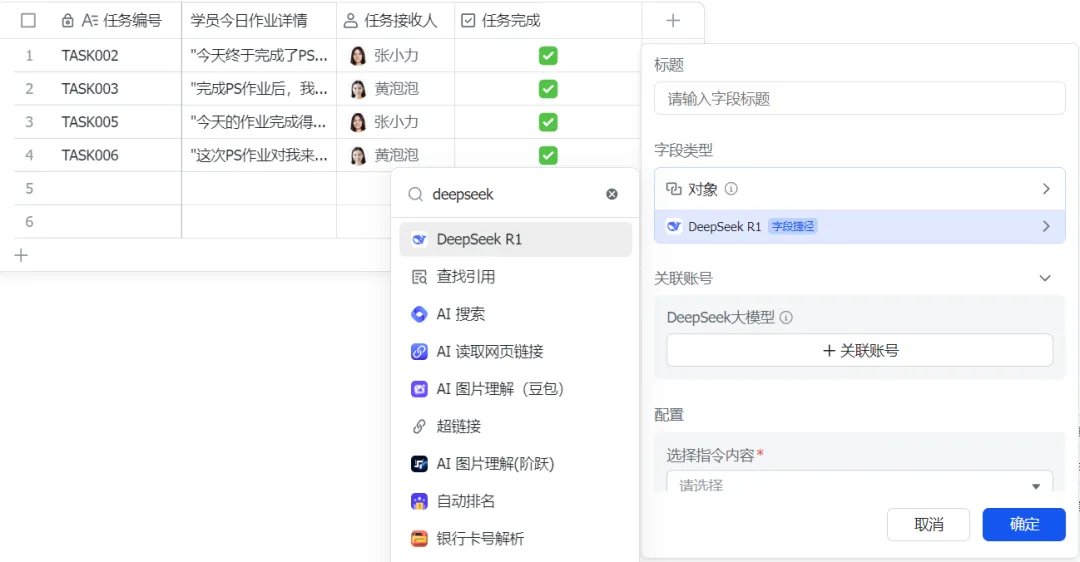Click the info icon next to DeepSeek大模型
The height and width of the screenshot is (562, 1080).
(786, 318)
